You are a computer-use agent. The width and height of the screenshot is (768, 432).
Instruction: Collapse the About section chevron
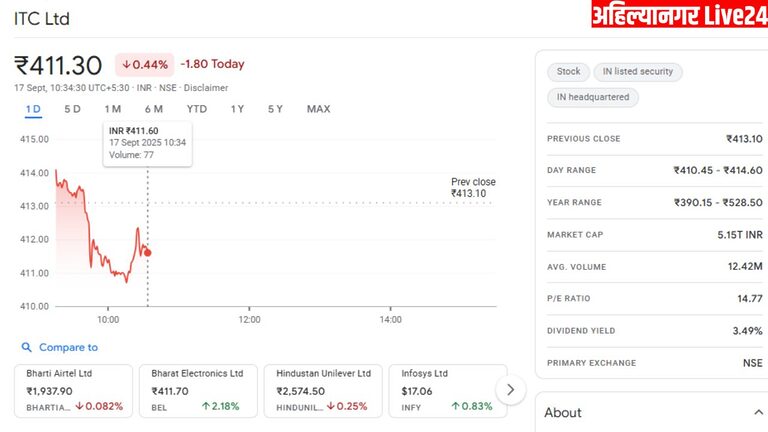point(757,412)
